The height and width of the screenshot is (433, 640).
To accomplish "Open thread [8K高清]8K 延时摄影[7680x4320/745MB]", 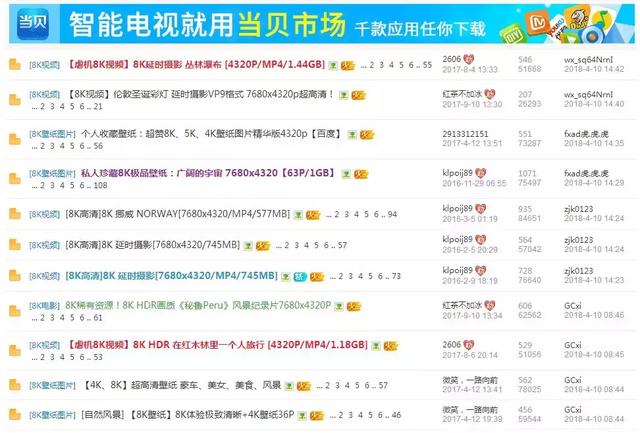I will point(153,245).
